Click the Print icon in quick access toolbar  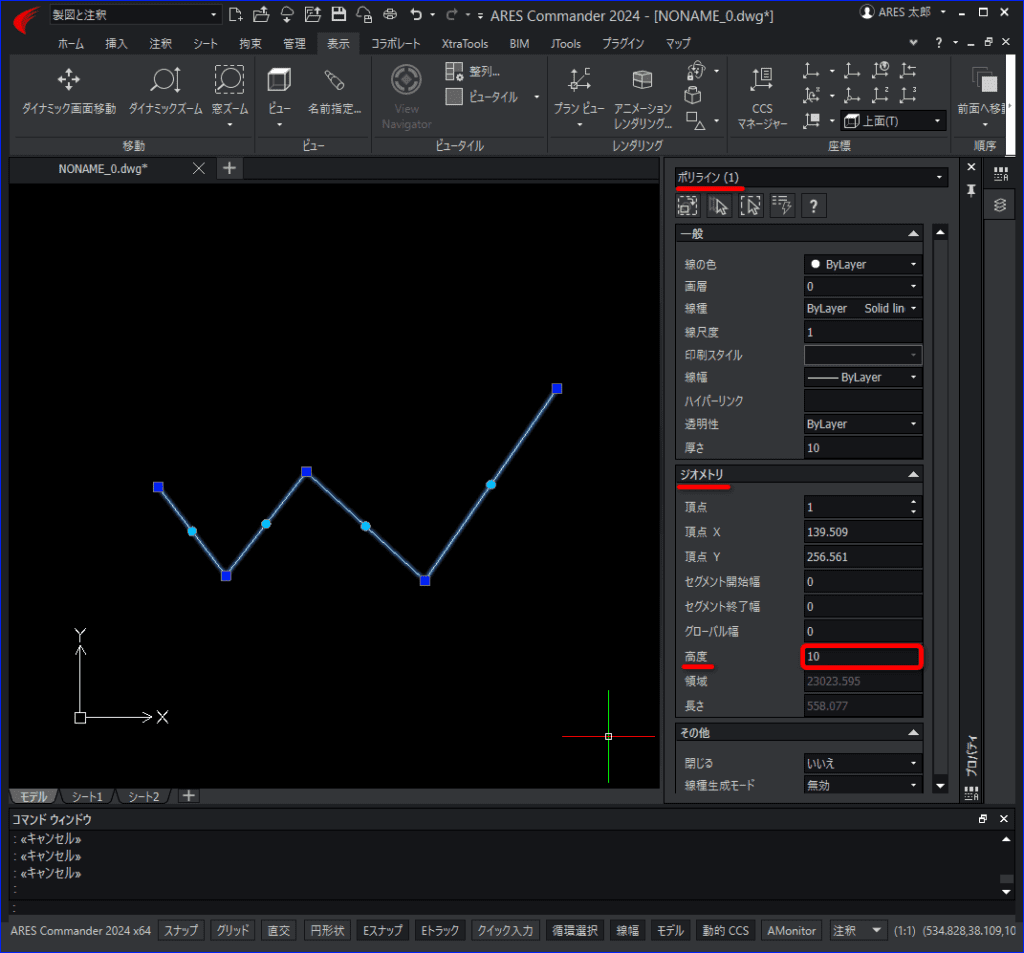(390, 15)
